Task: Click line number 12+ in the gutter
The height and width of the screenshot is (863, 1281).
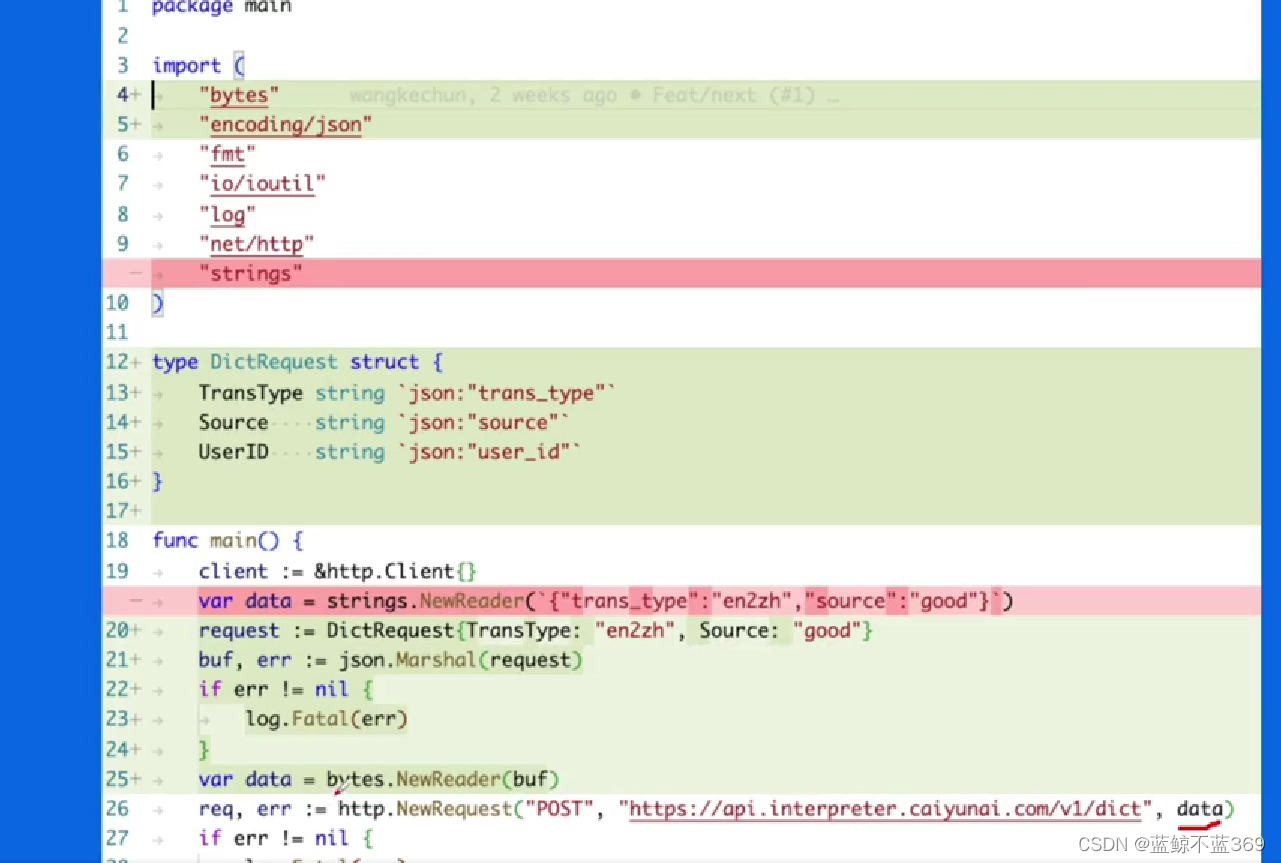Action: click(123, 362)
